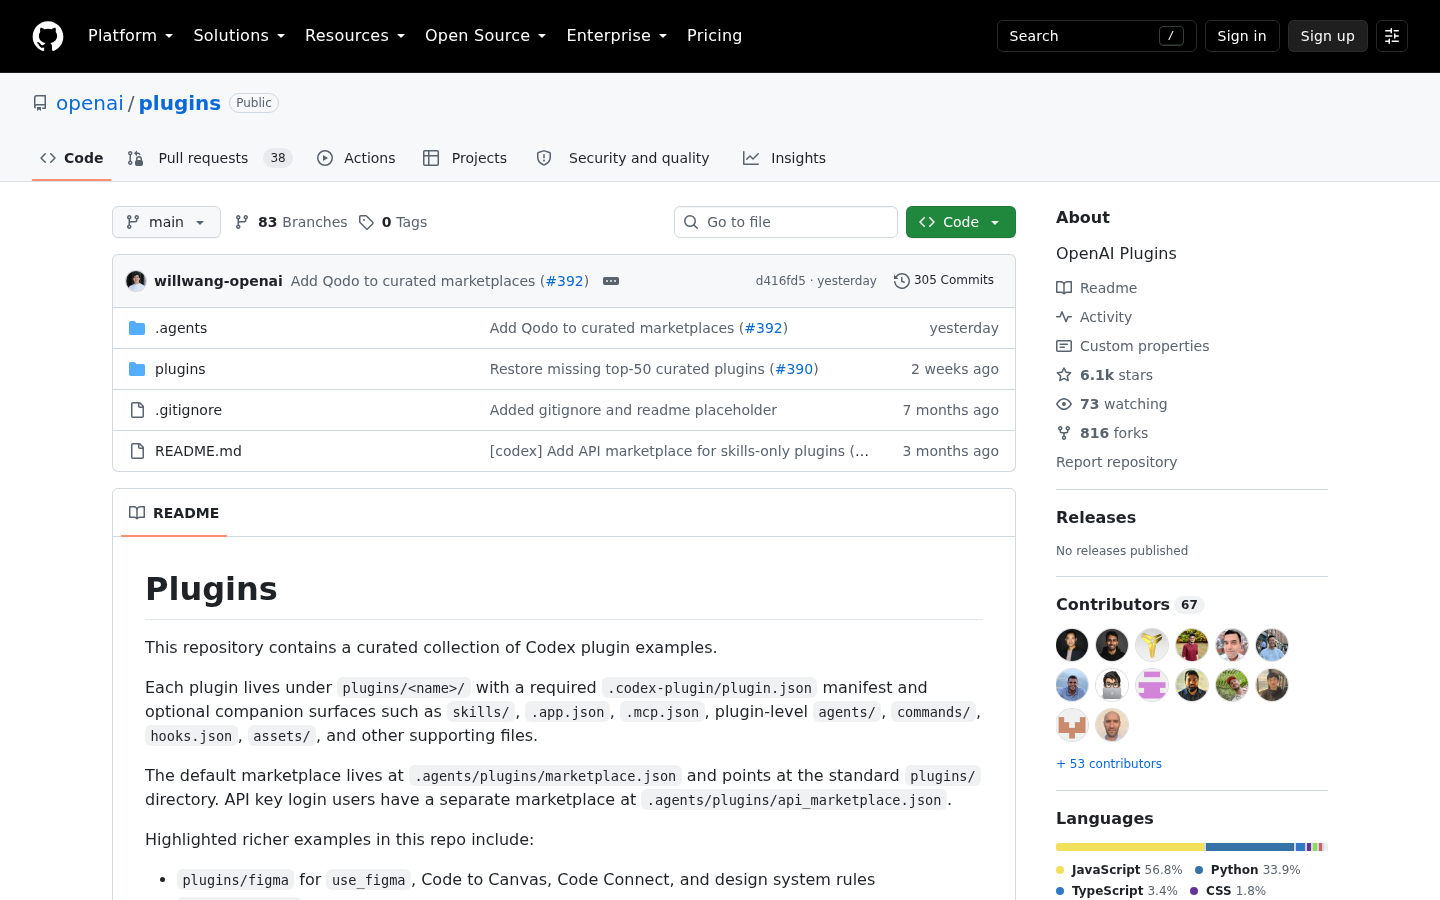The image size is (1440, 900).
Task: Click the Activity pulse icon in About
Action: (1064, 317)
